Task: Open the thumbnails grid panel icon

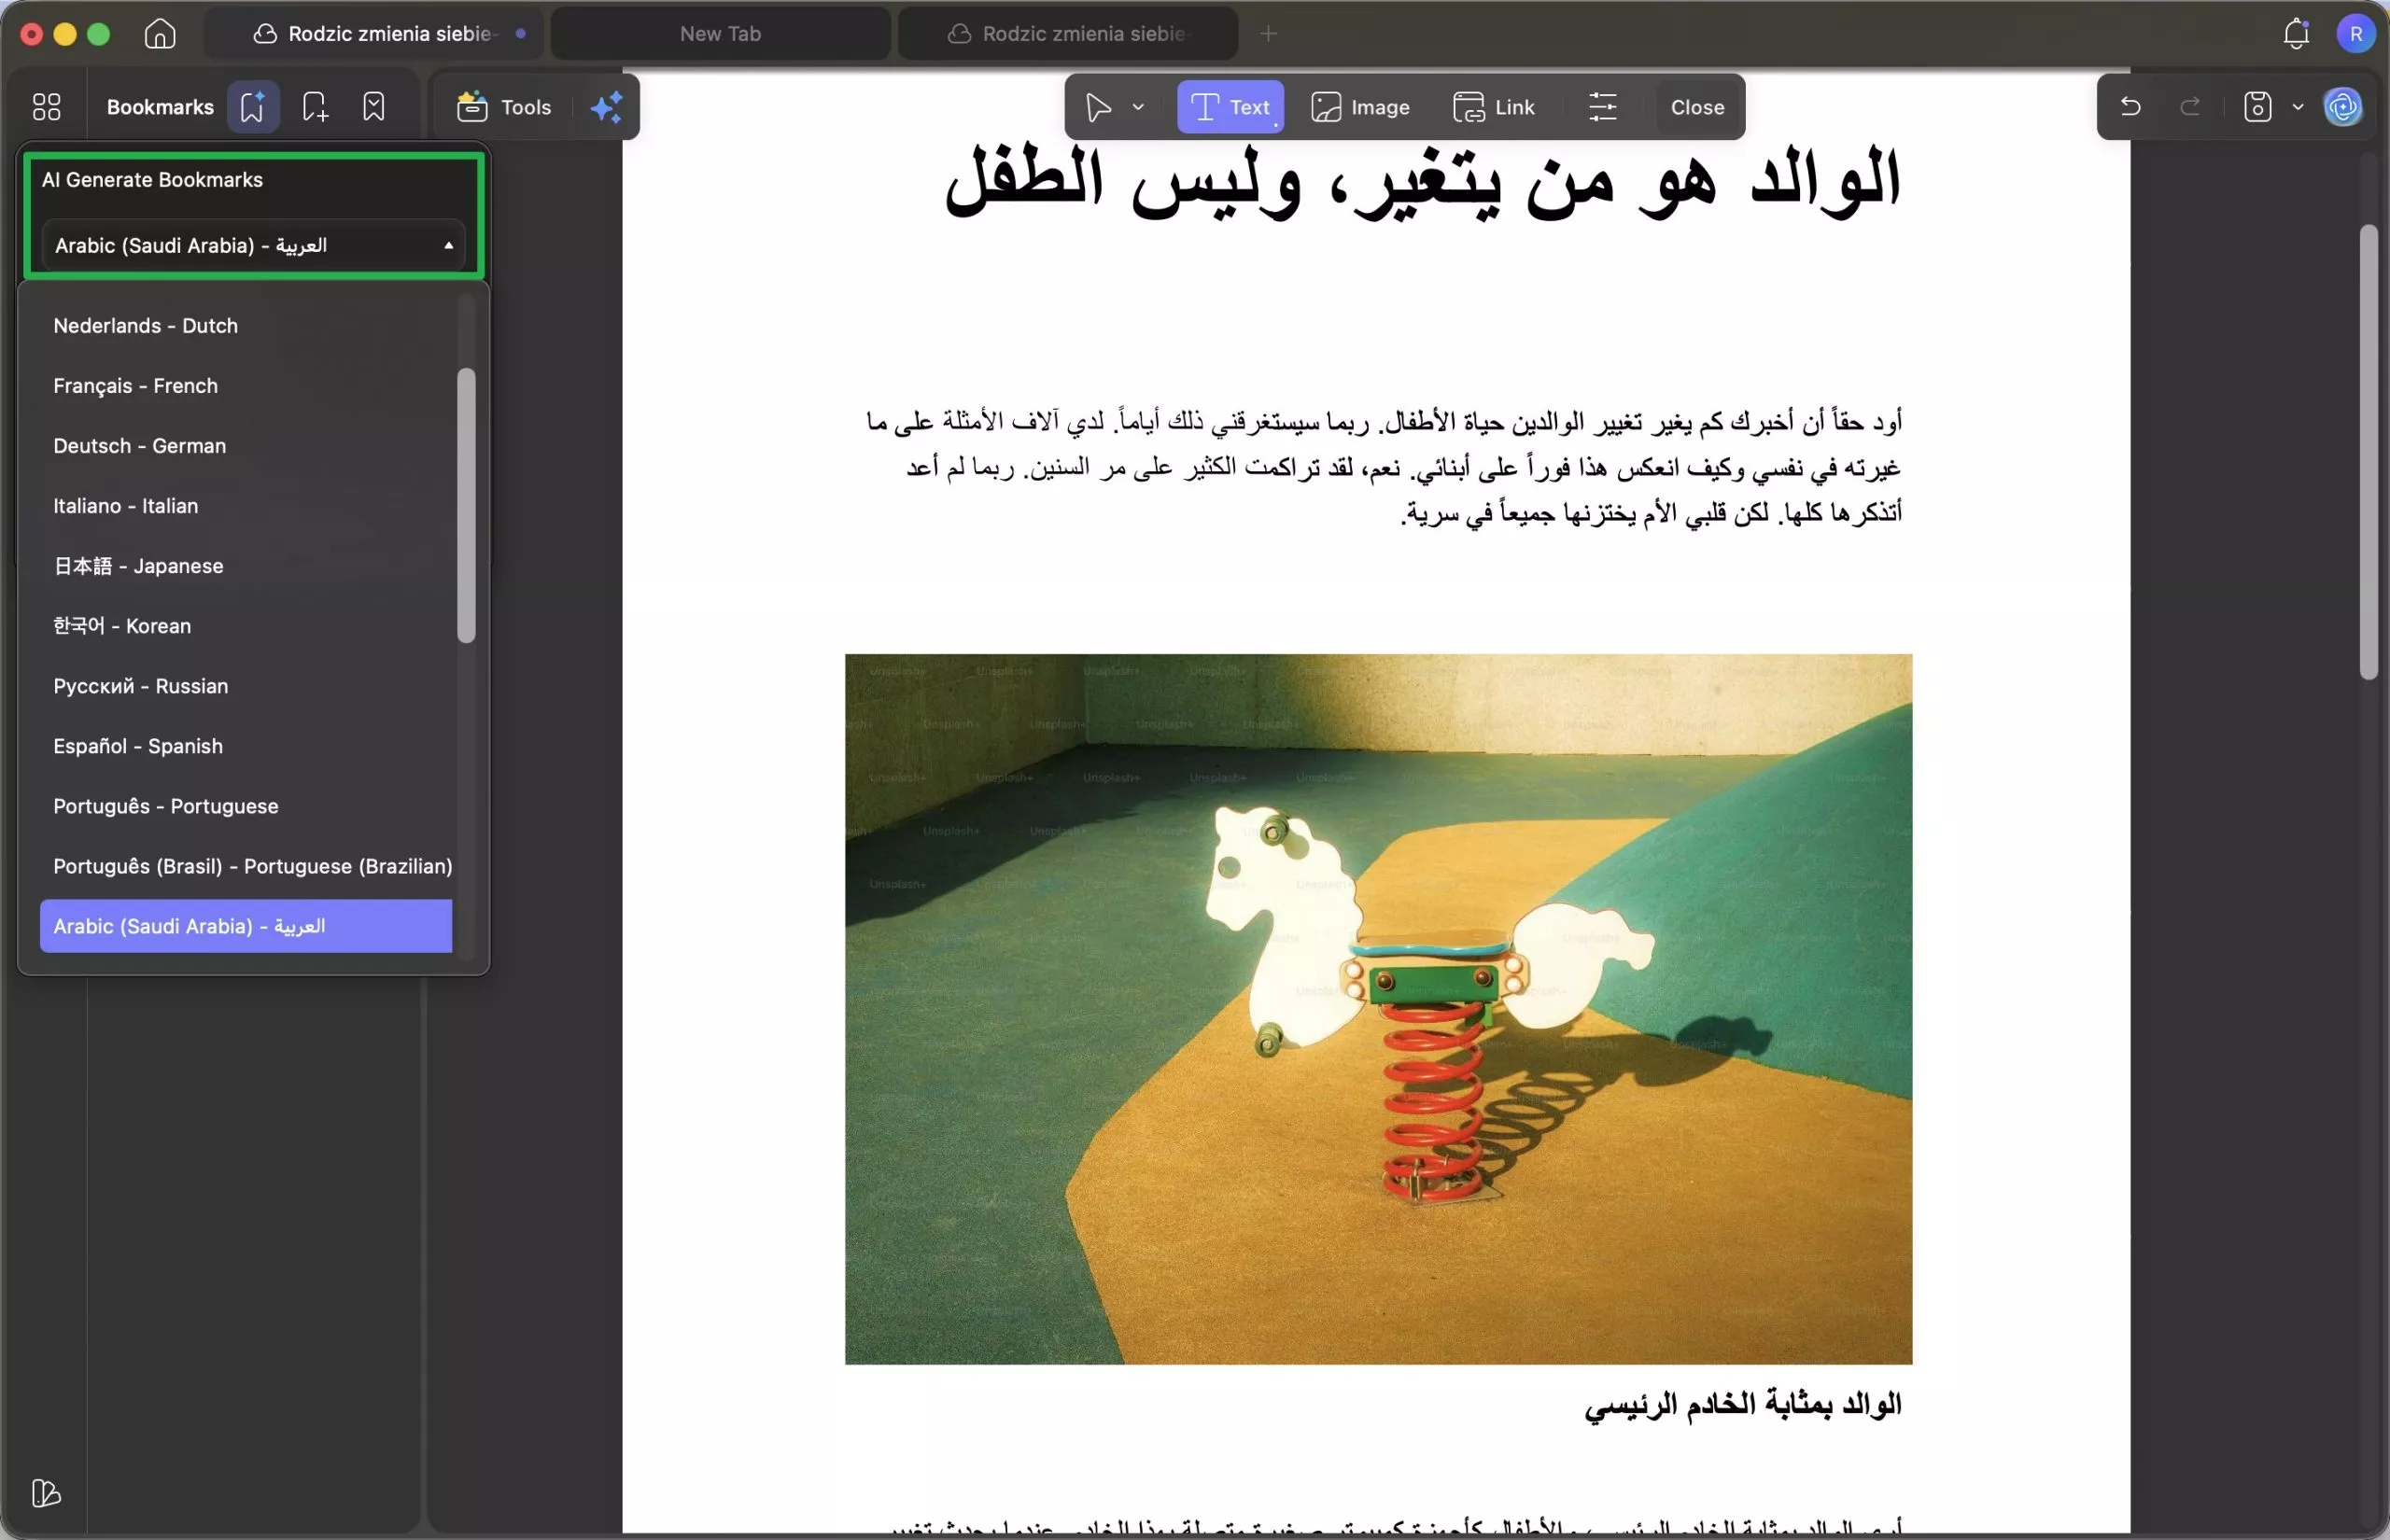Action: (46, 107)
